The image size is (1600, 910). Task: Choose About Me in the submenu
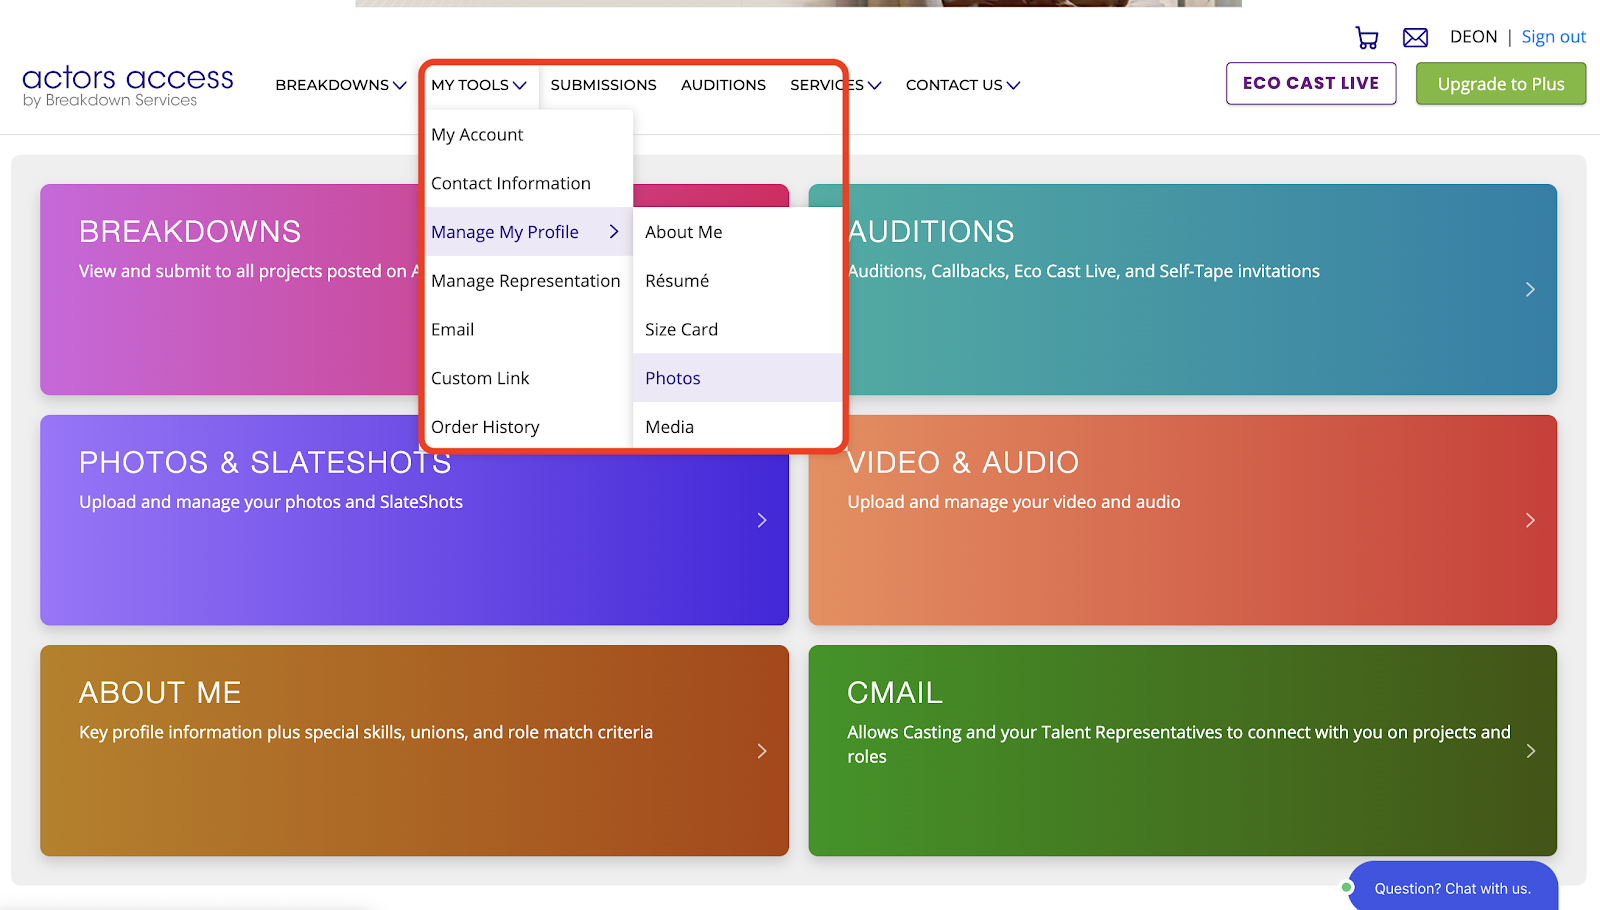737,232
